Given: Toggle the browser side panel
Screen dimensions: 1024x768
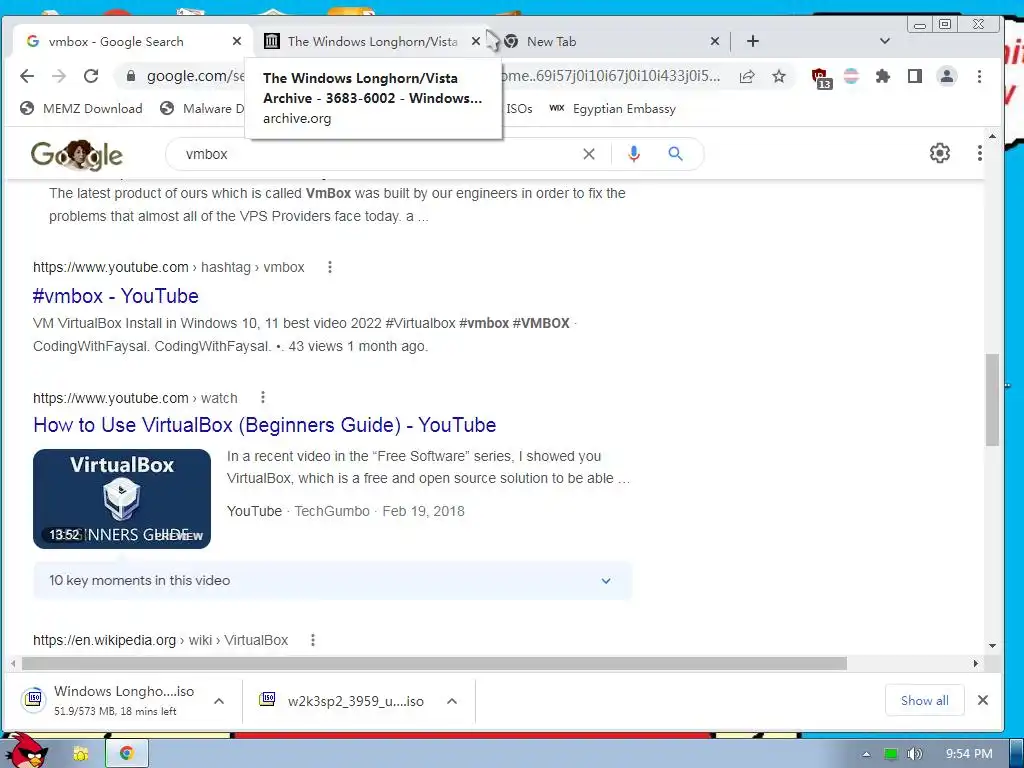Looking at the screenshot, I should tap(914, 76).
